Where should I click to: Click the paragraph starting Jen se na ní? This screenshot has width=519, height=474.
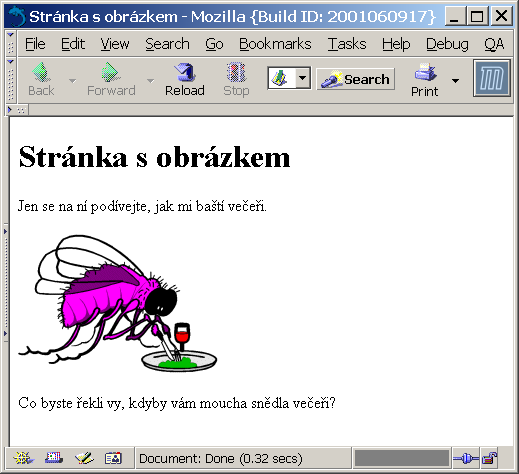142,206
